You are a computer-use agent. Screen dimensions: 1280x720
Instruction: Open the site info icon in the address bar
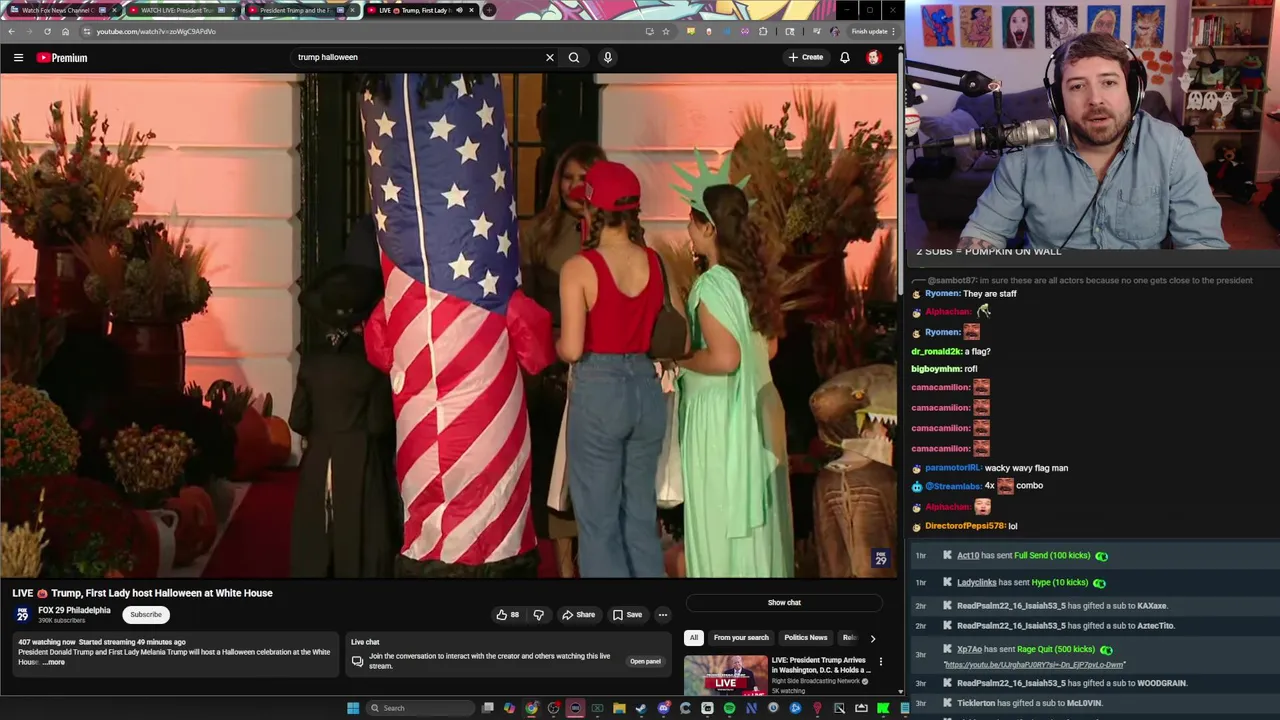point(86,31)
